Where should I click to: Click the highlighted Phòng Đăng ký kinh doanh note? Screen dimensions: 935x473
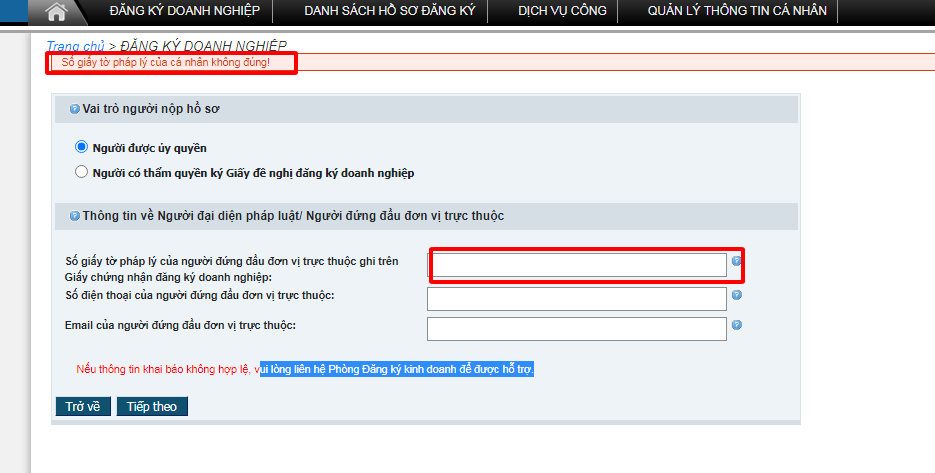[397, 369]
